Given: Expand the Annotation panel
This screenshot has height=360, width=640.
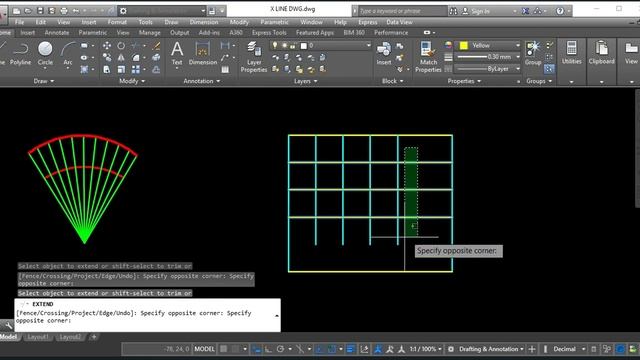Looking at the screenshot, I should pyautogui.click(x=202, y=81).
